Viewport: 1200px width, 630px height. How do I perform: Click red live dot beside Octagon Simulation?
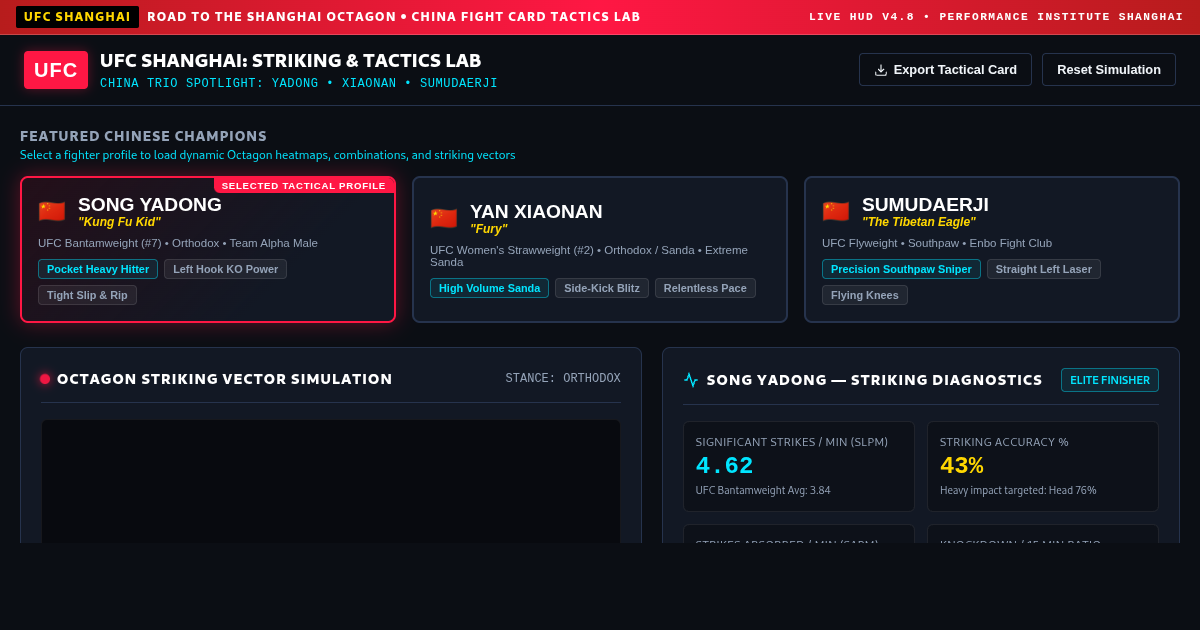click(x=45, y=379)
